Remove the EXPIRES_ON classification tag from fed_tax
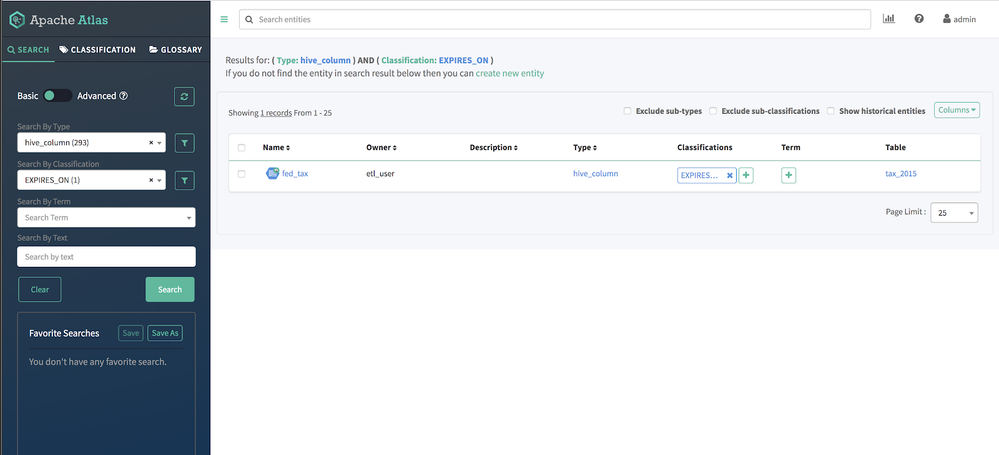Viewport: 999px width, 455px height. tap(729, 175)
